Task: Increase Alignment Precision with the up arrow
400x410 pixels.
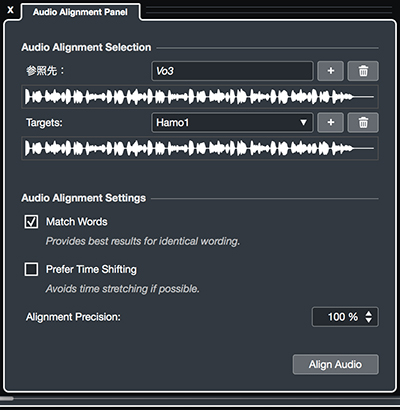Action: tap(369, 314)
